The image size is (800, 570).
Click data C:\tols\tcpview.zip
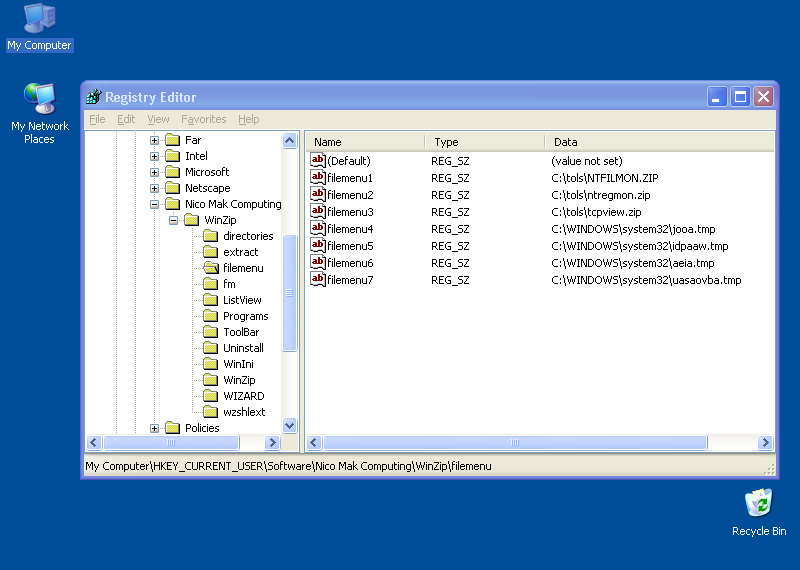(x=596, y=212)
